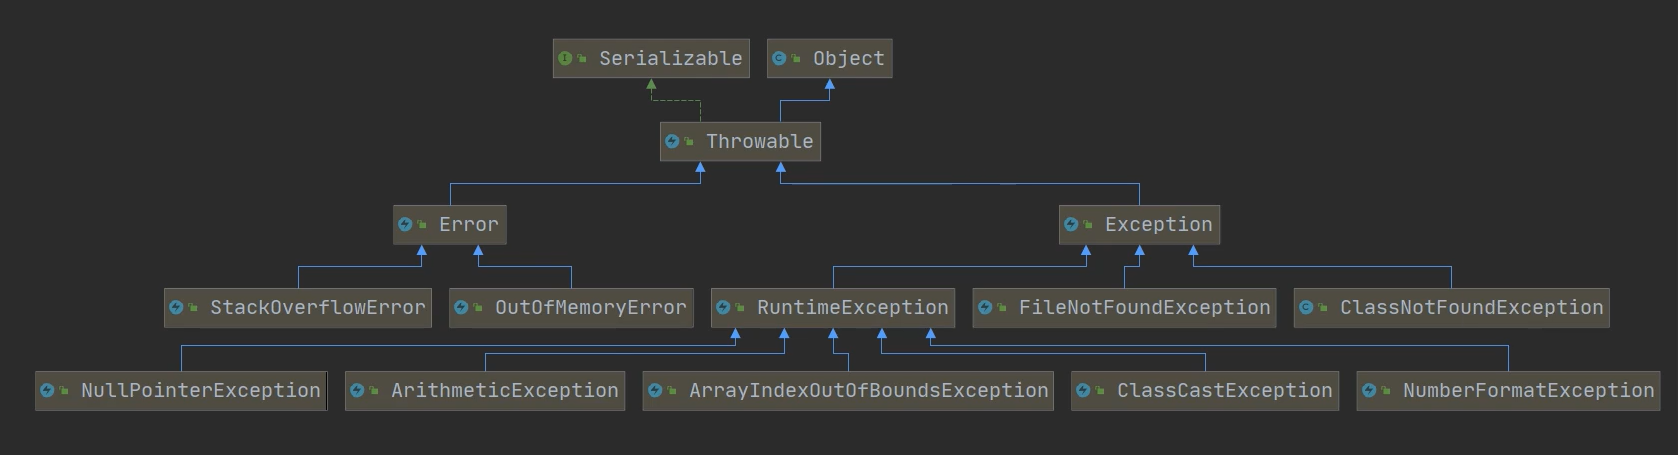Click the class icon on Error
Viewport: 1678px width, 455px height.
[405, 224]
